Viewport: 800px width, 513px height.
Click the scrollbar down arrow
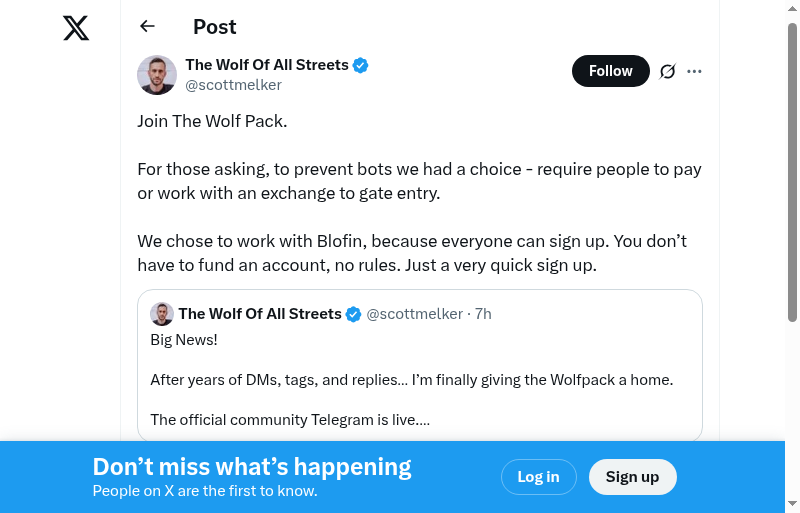point(793,504)
